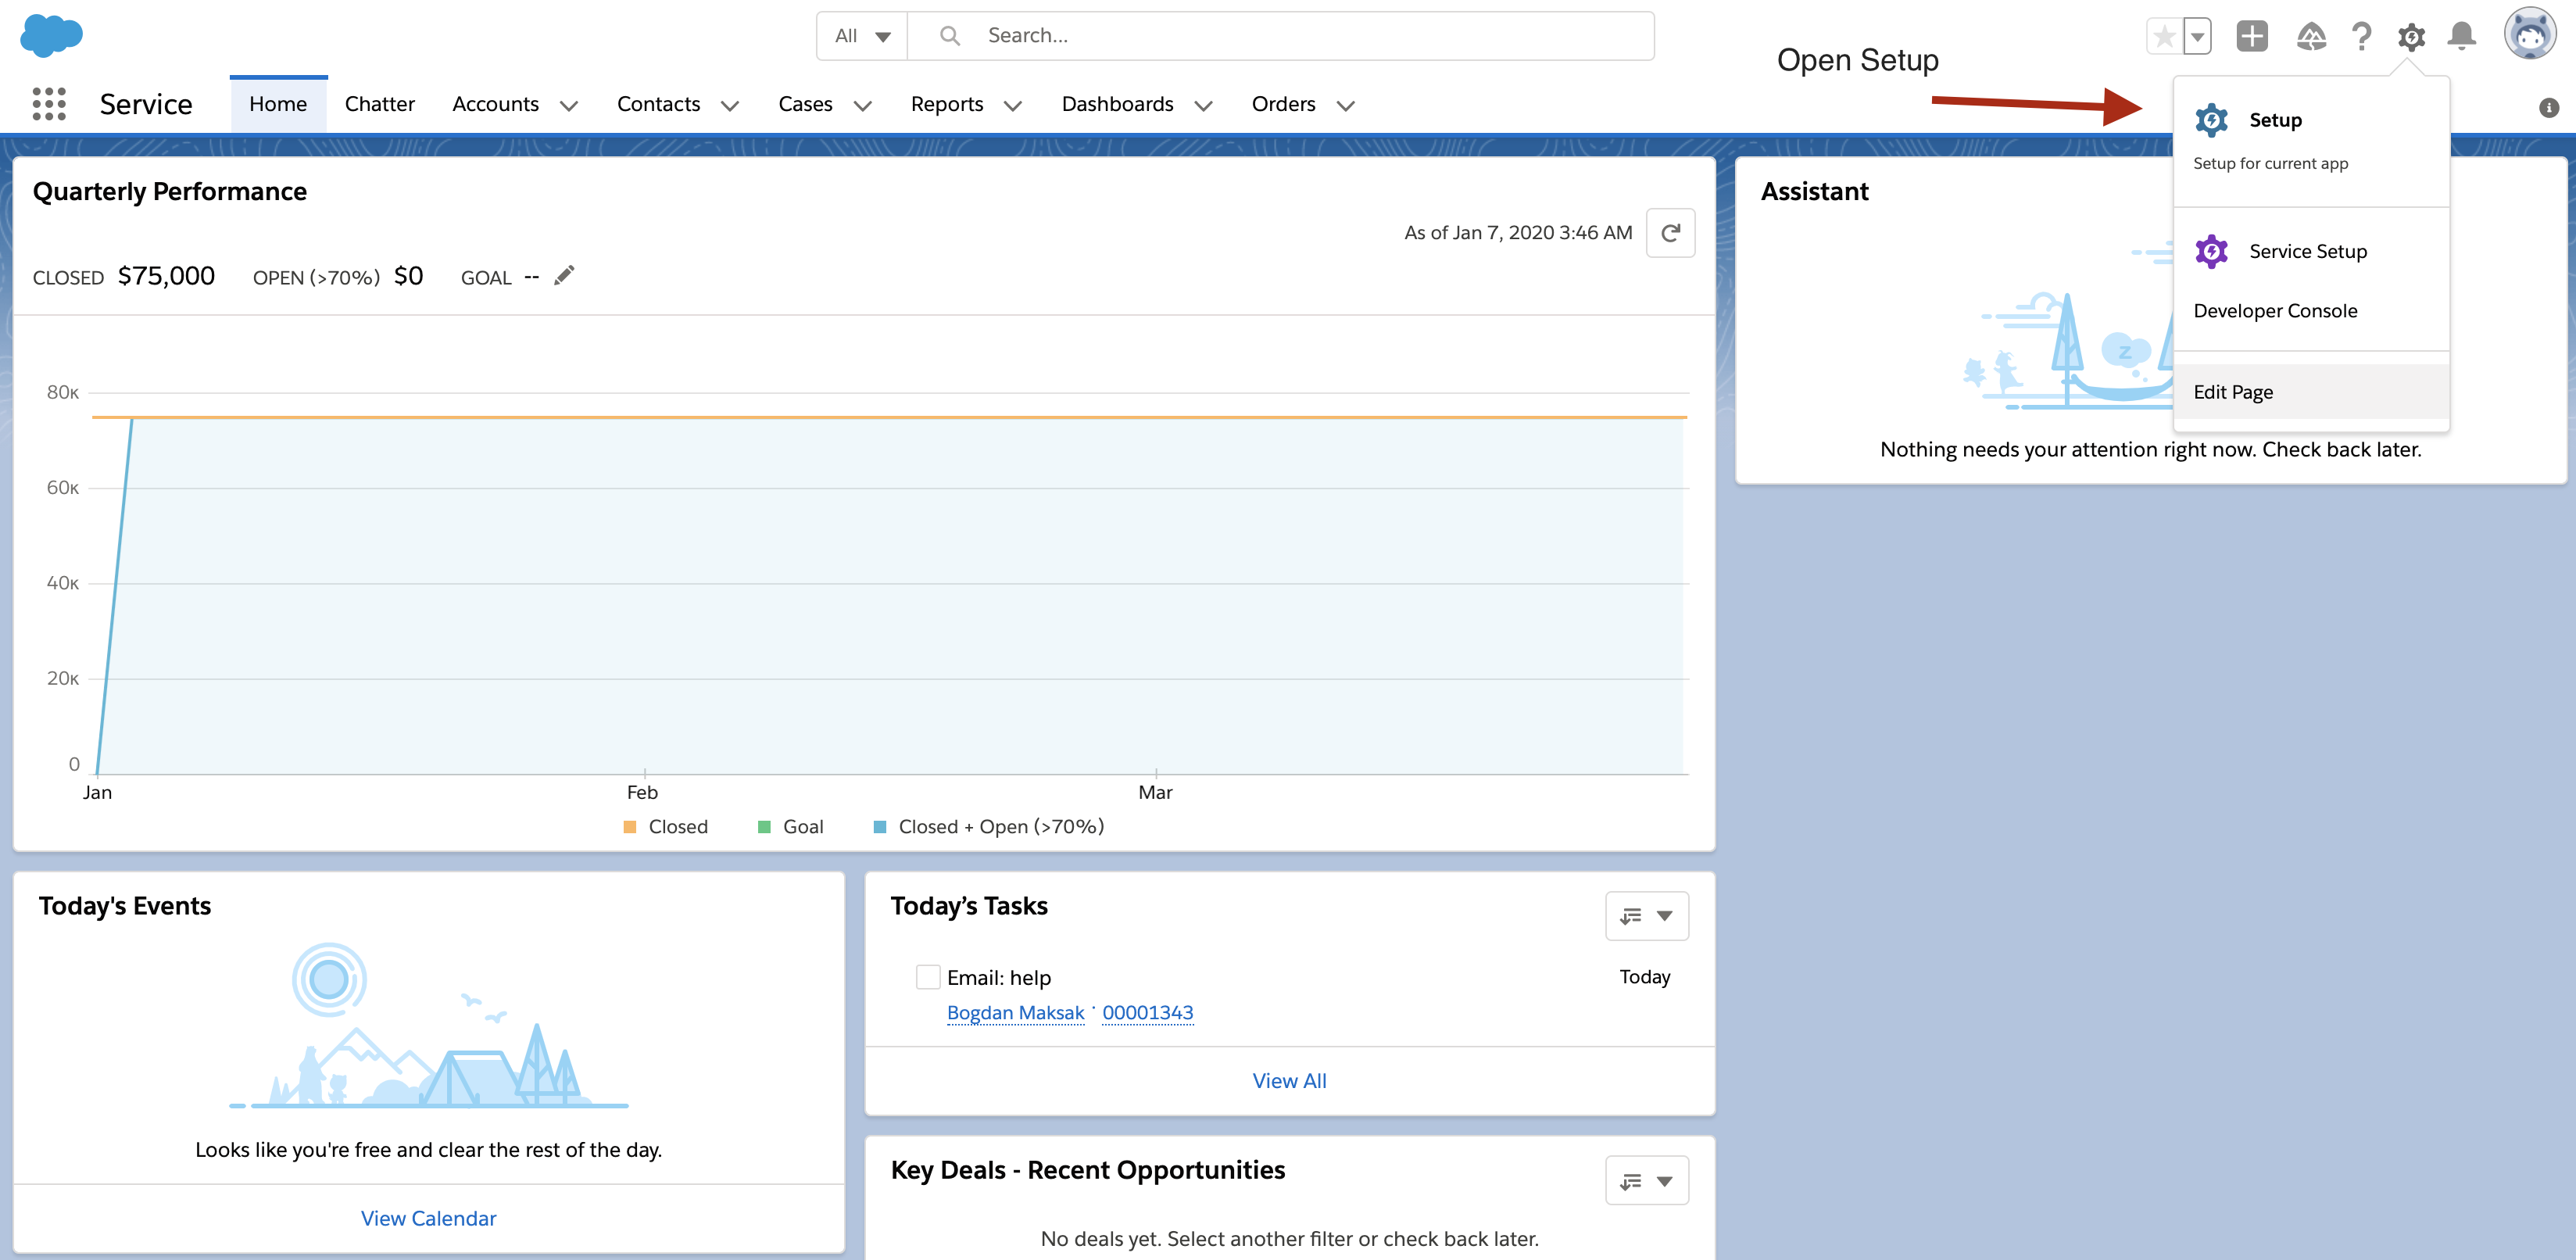
Task: Choose Edit Page in the menu
Action: 2311,392
